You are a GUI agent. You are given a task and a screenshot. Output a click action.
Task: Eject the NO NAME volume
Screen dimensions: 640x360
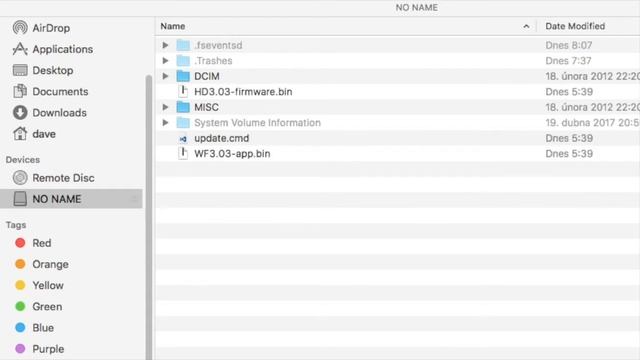pyautogui.click(x=134, y=199)
